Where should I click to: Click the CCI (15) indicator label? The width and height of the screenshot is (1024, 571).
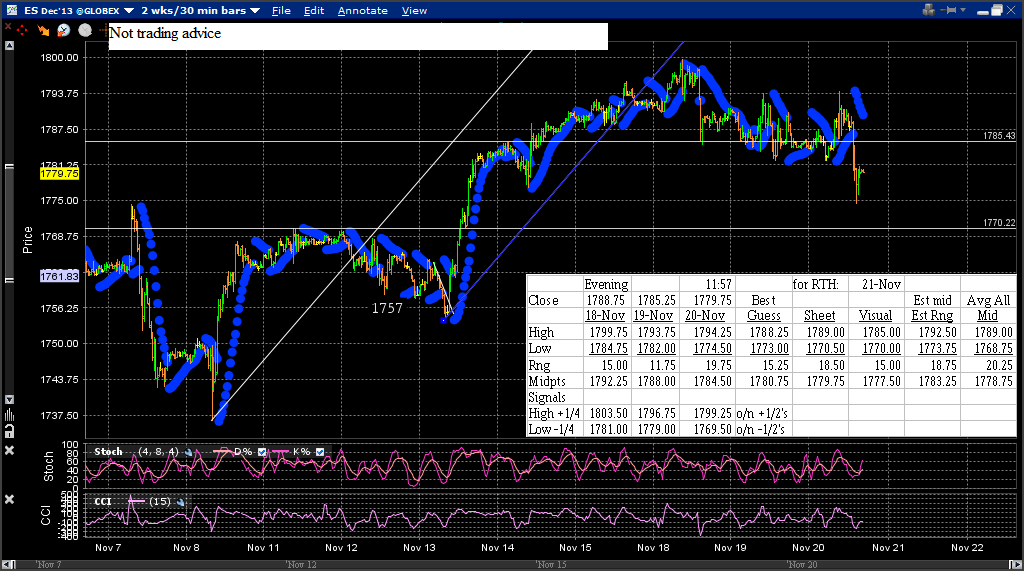[133, 502]
